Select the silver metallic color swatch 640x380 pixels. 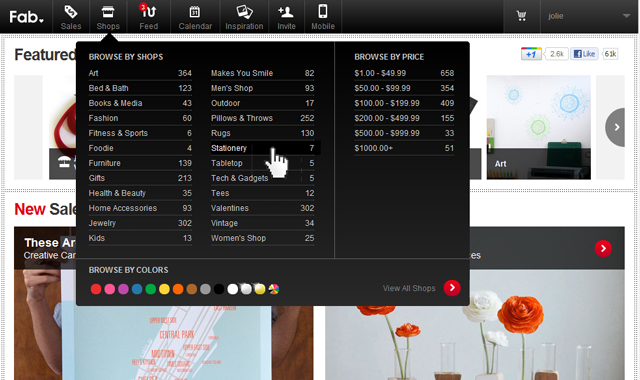tap(246, 289)
